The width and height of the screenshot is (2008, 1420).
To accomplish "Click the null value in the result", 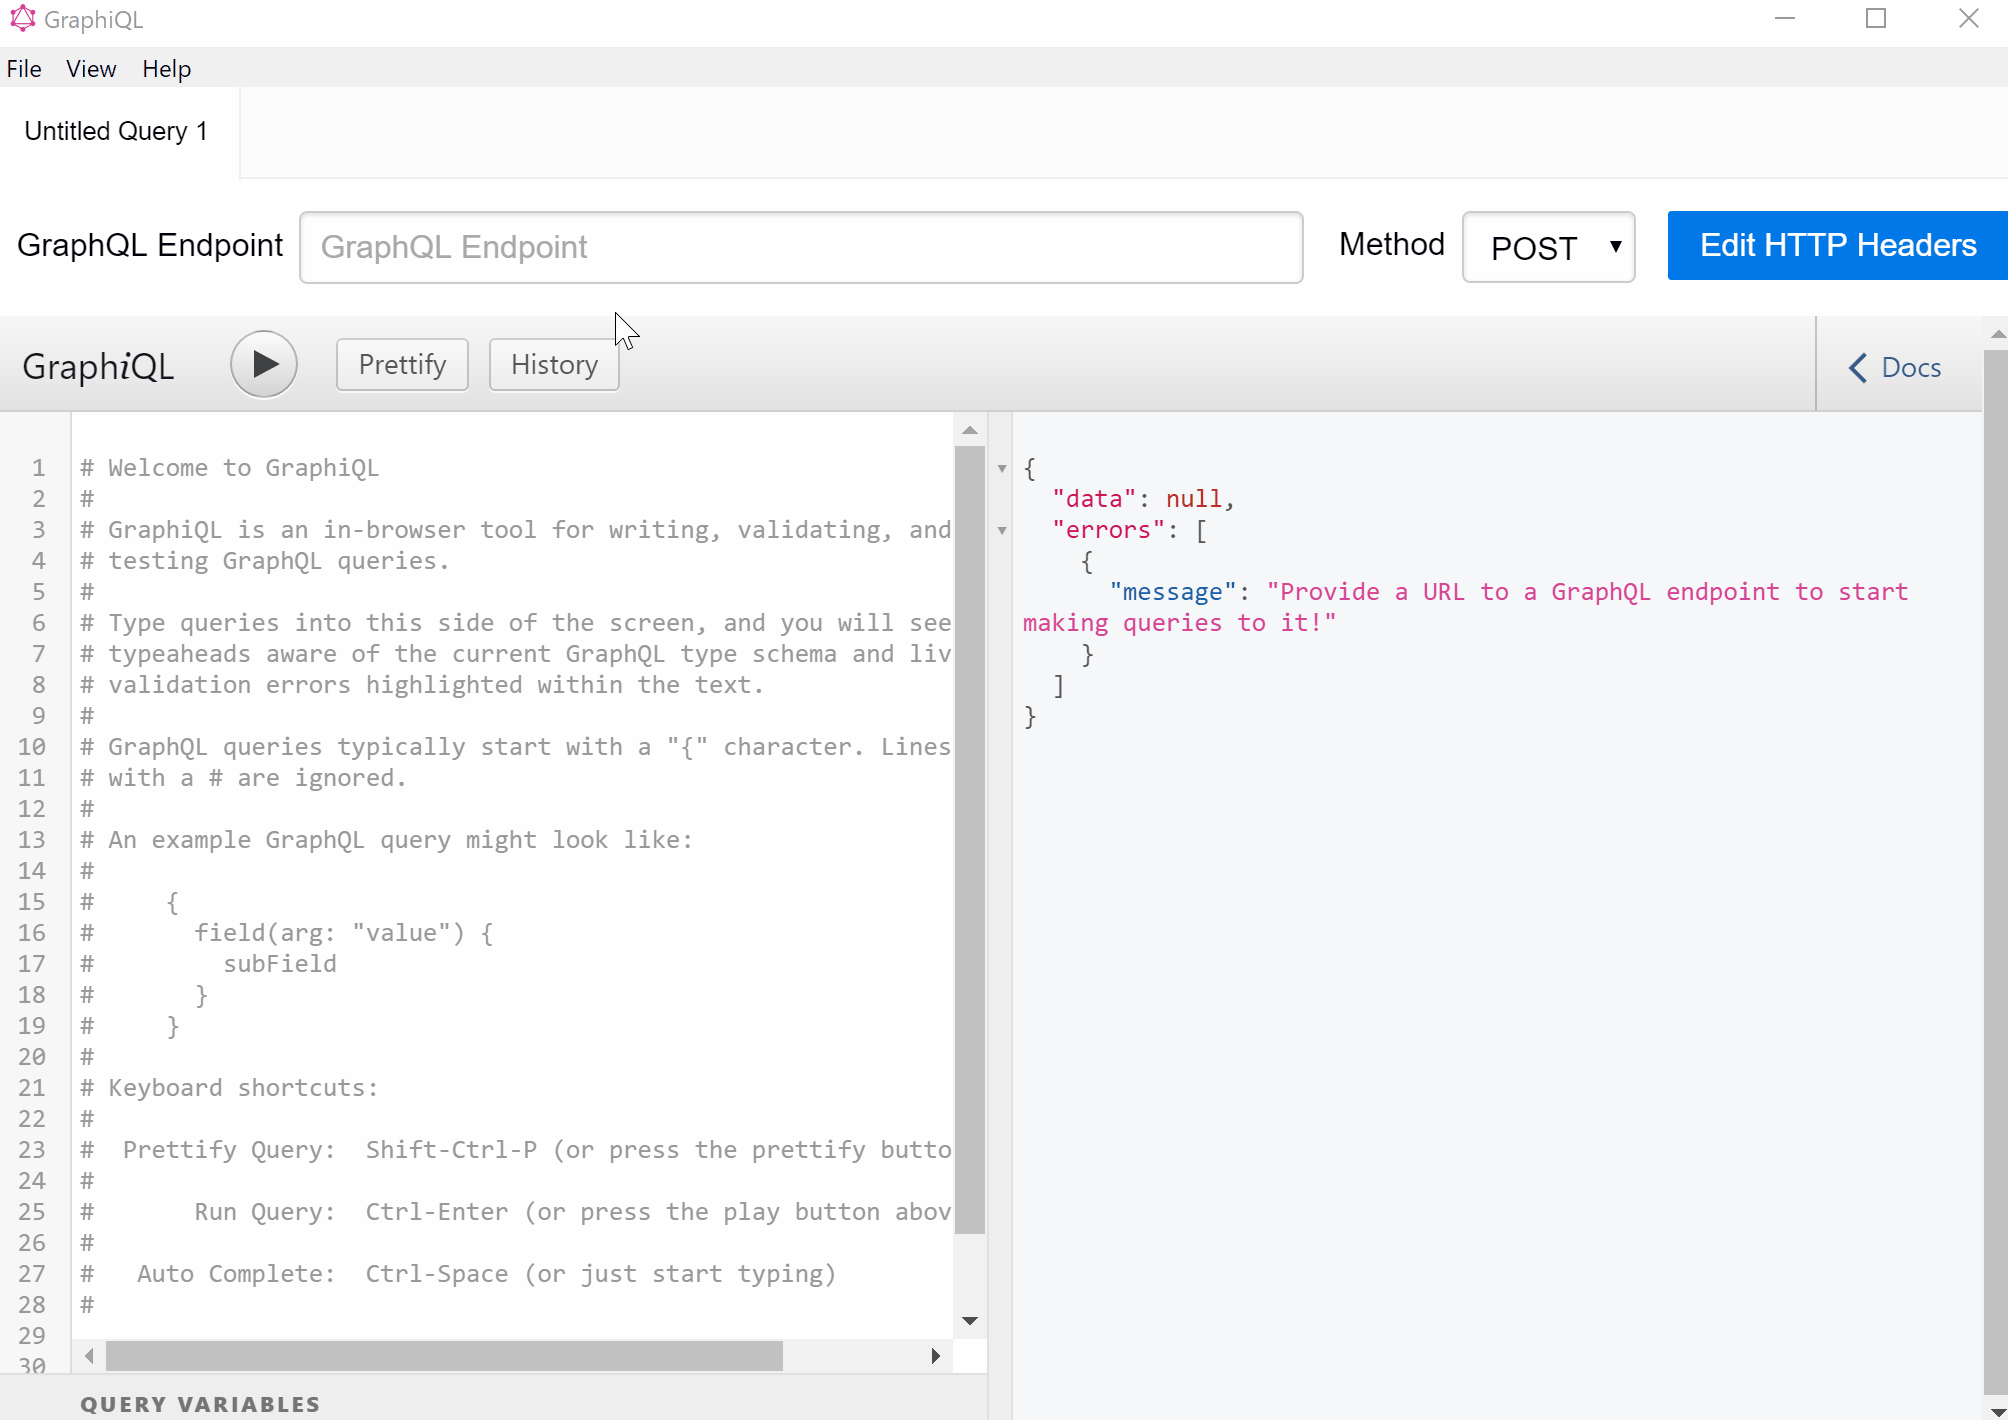I will pyautogui.click(x=1194, y=499).
